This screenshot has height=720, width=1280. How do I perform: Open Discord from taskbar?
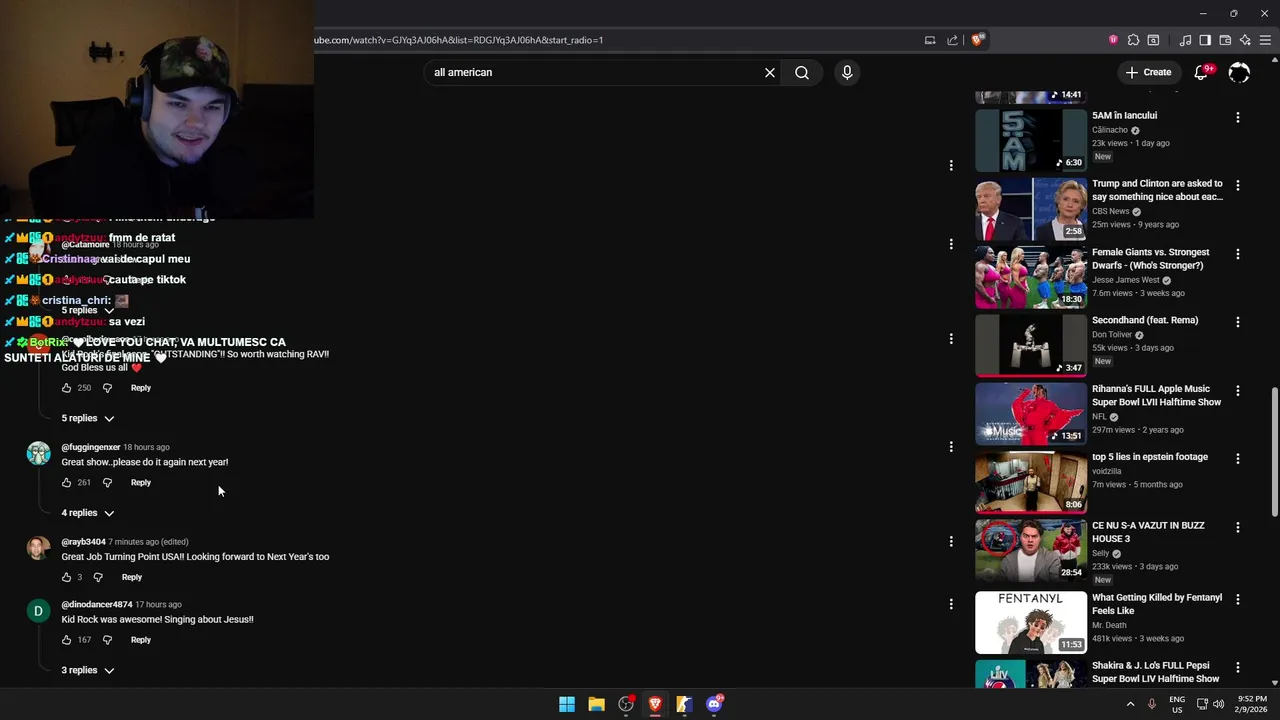714,704
